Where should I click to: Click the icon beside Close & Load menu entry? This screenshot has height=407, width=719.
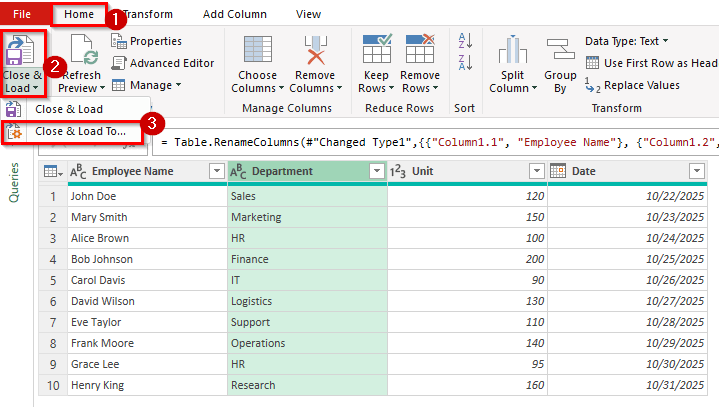13,110
